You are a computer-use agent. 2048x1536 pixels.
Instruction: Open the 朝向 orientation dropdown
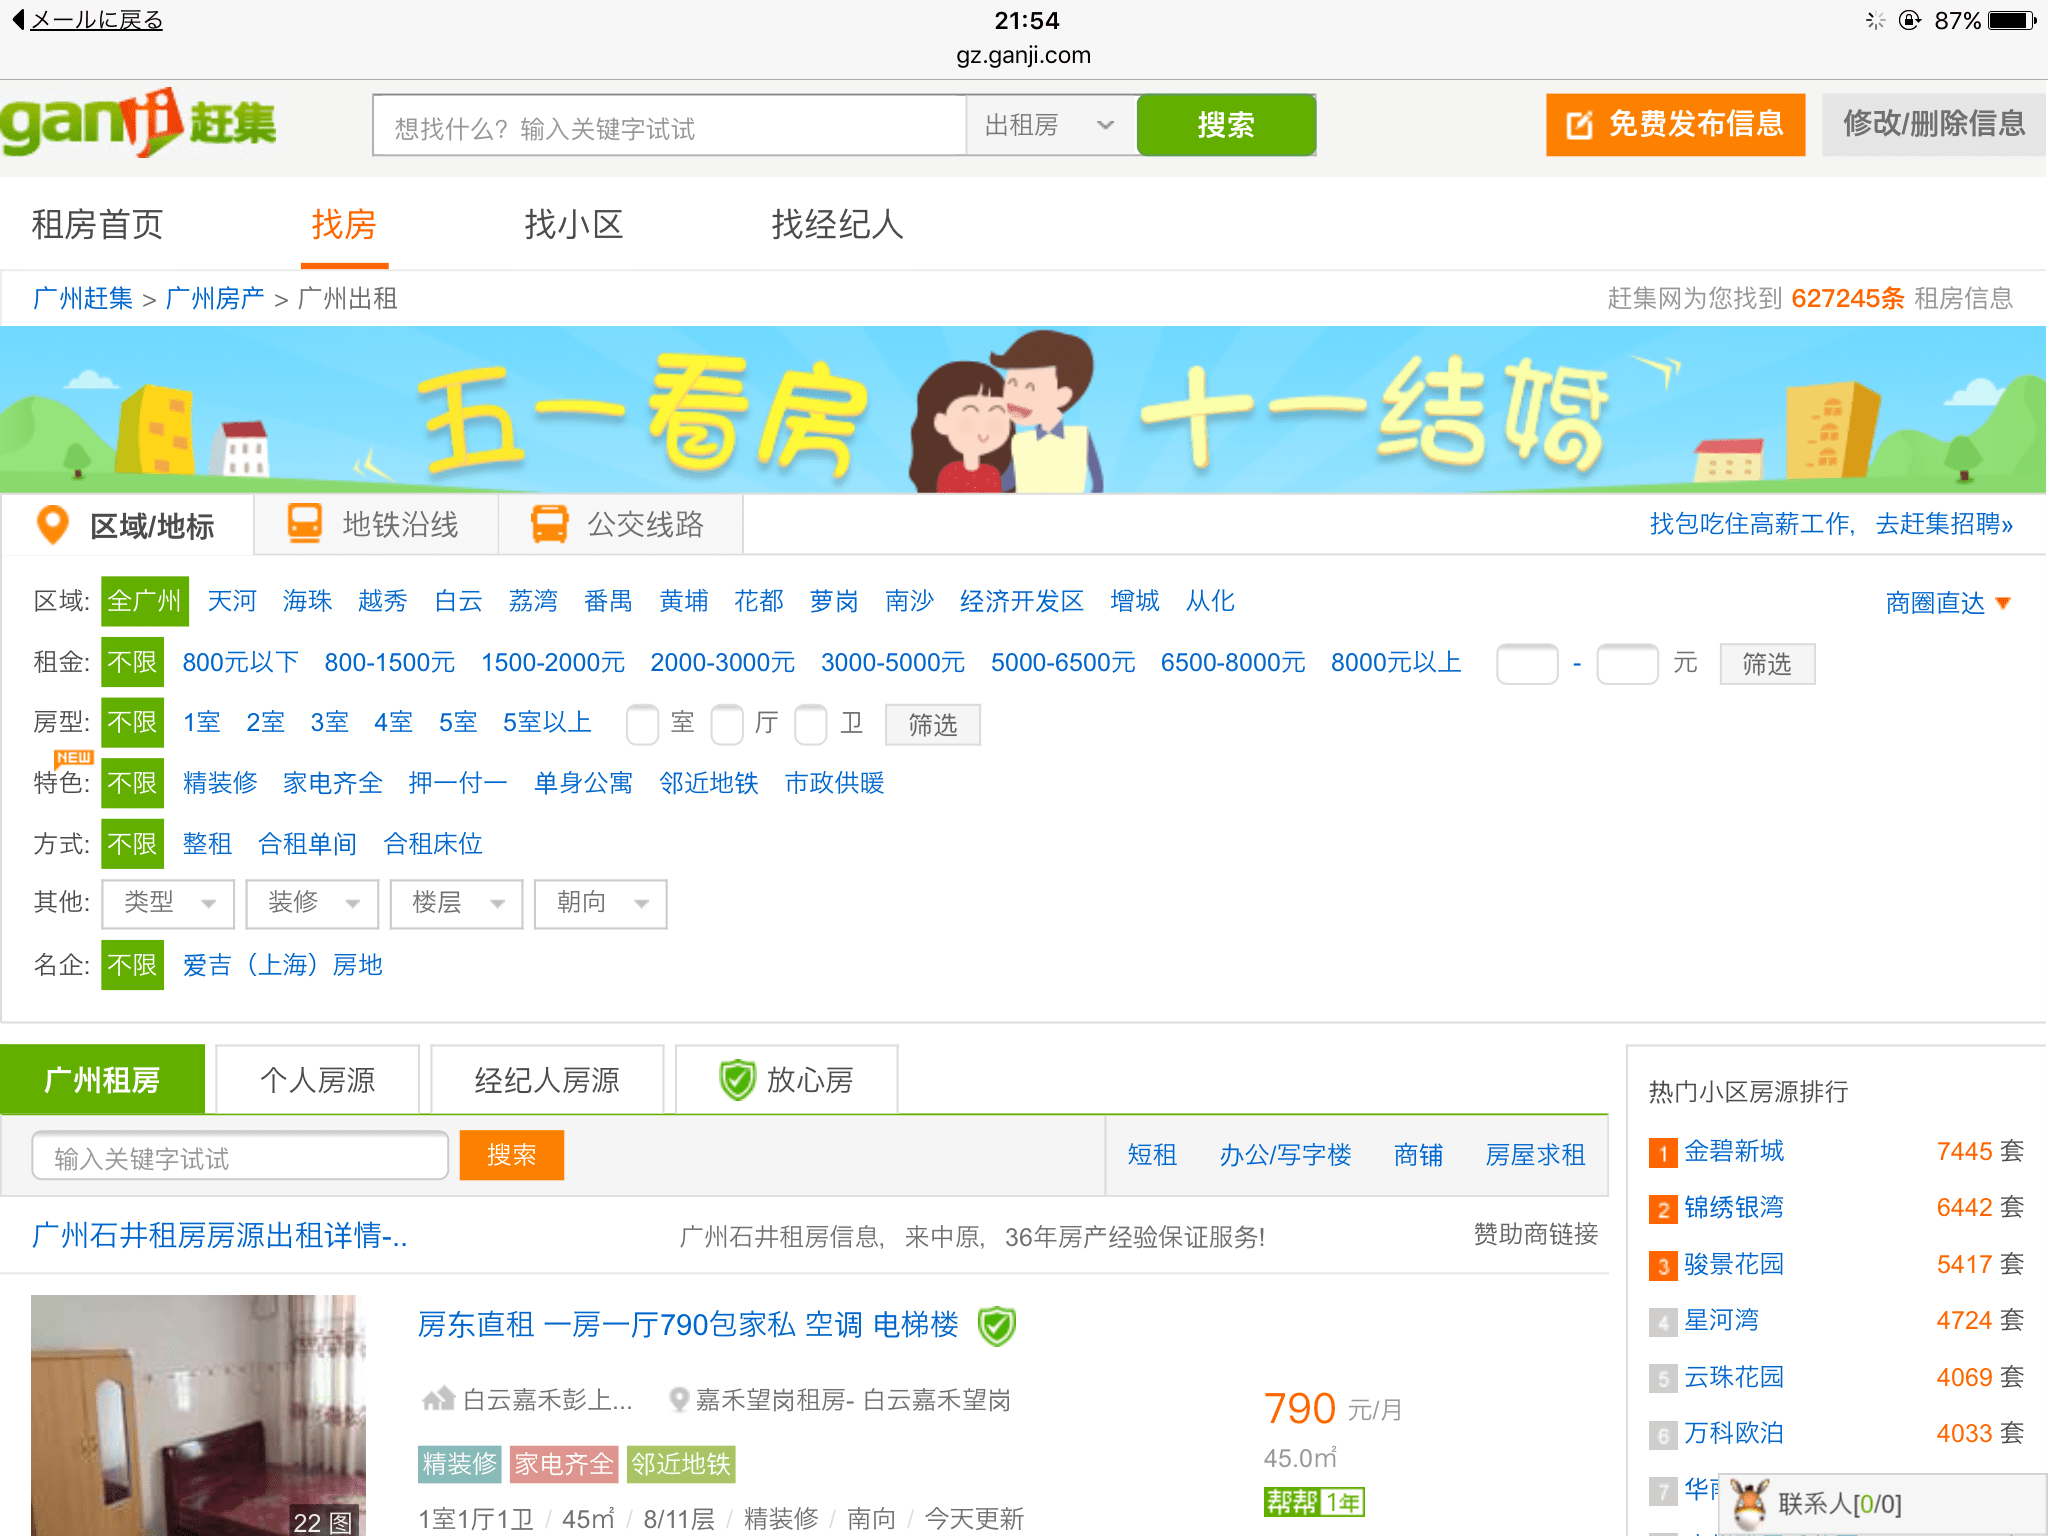600,903
